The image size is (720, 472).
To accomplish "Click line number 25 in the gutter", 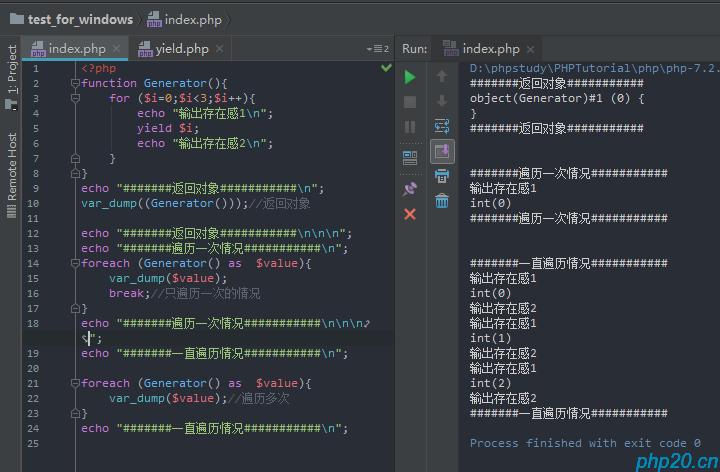I will pos(33,444).
